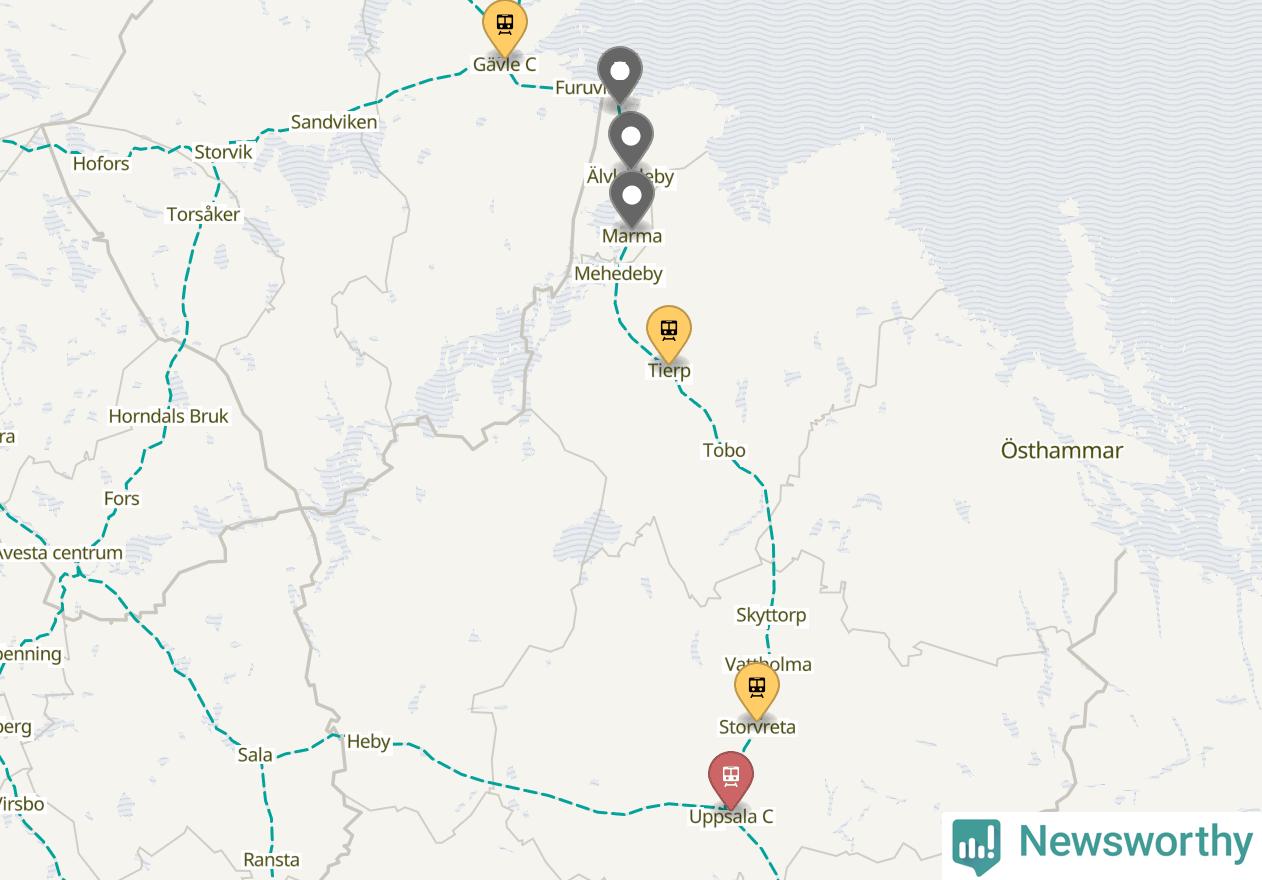Select the Torsåker station label
The height and width of the screenshot is (880, 1262).
(x=203, y=214)
